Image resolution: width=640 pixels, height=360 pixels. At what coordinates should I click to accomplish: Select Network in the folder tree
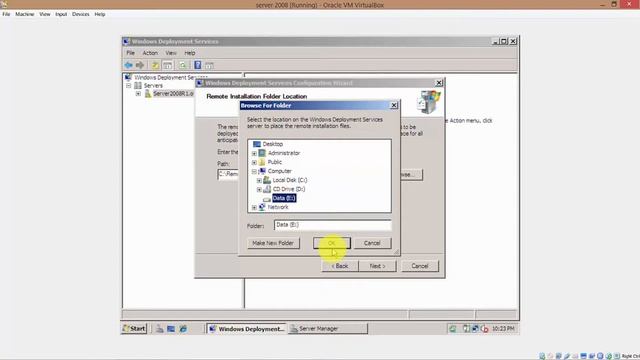tap(278, 207)
